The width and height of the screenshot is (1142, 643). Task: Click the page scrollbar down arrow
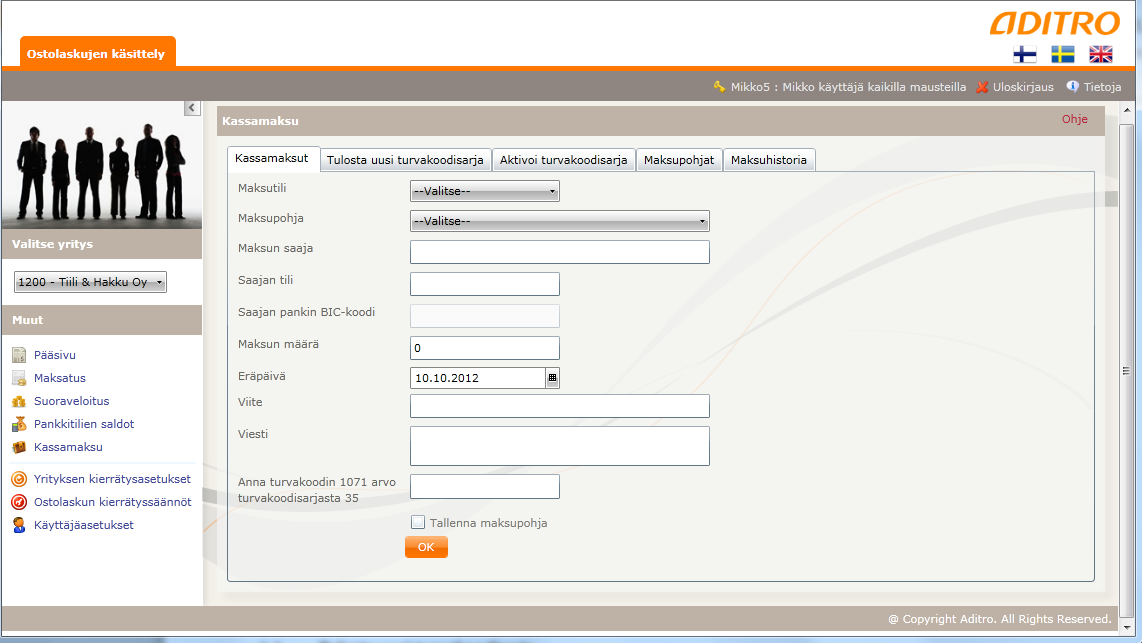[x=1127, y=627]
